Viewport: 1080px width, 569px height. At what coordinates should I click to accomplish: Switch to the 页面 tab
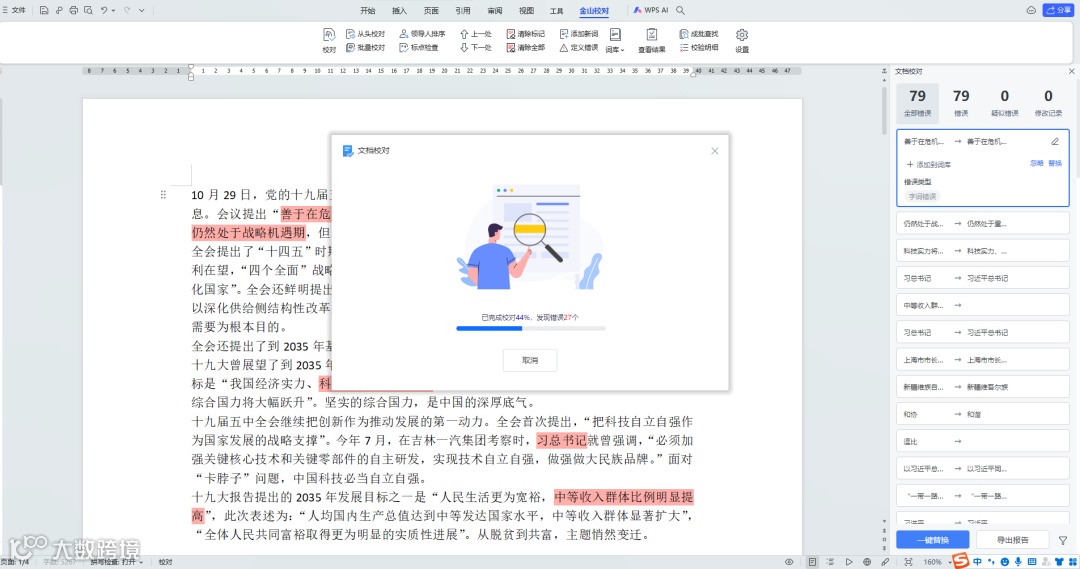click(431, 10)
